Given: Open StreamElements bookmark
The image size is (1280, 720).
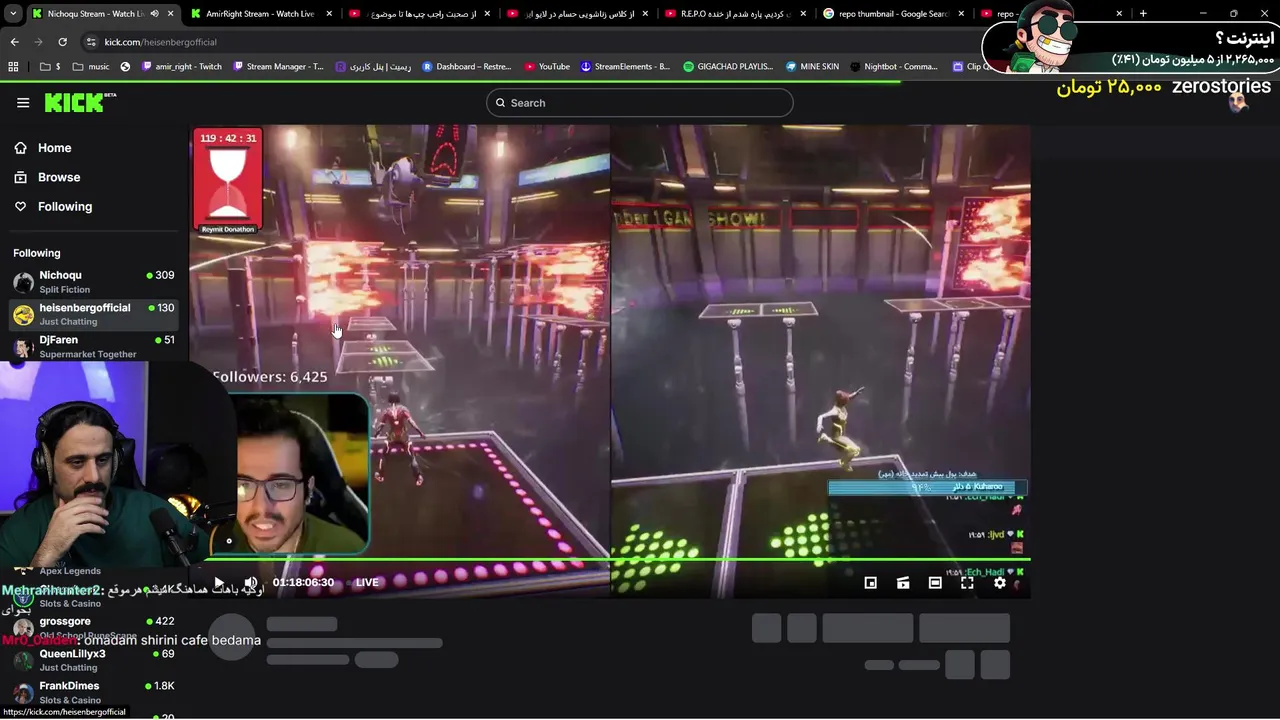Looking at the screenshot, I should pyautogui.click(x=625, y=67).
